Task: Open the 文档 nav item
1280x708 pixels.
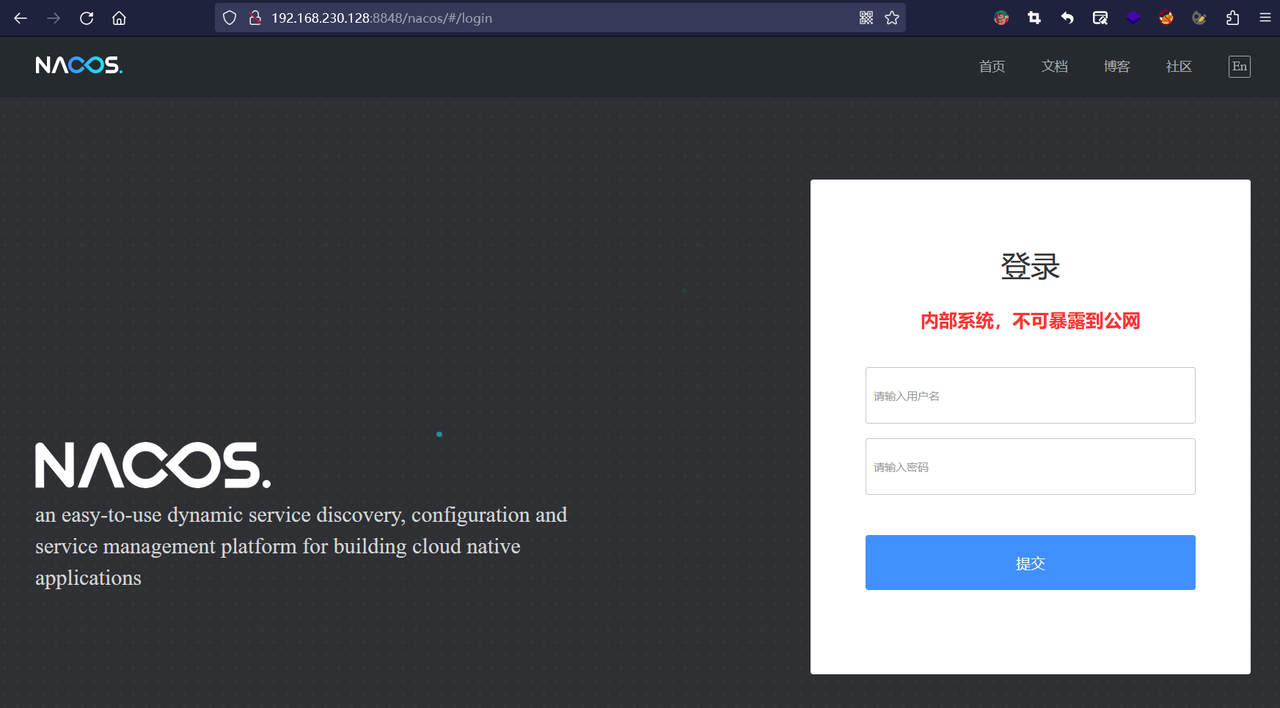Action: (x=1055, y=67)
